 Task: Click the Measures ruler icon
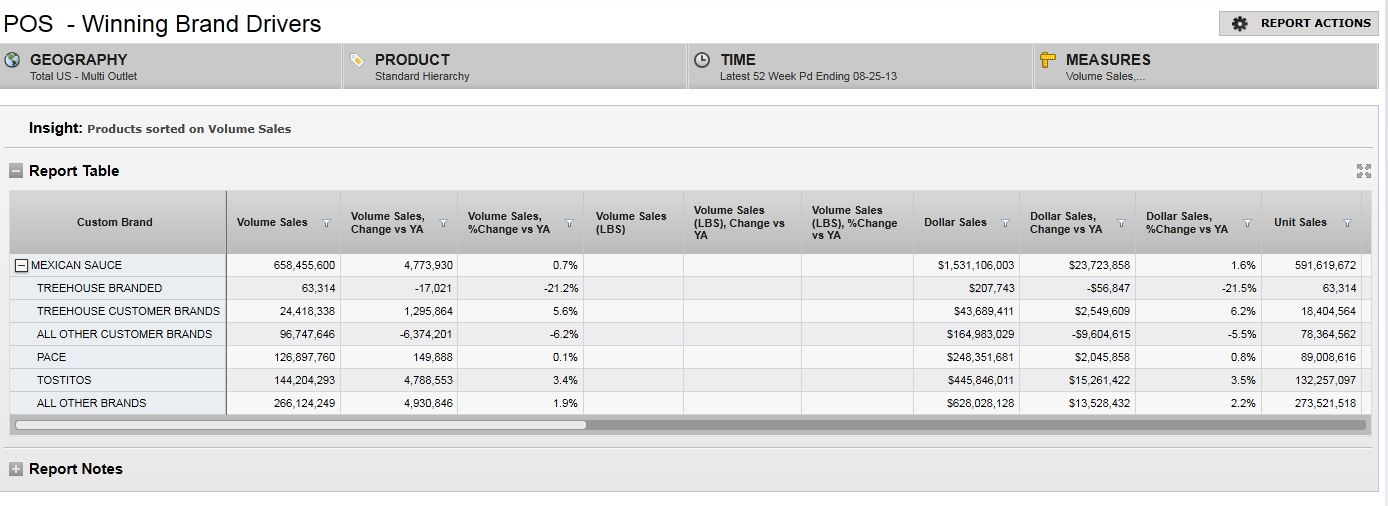click(1048, 60)
